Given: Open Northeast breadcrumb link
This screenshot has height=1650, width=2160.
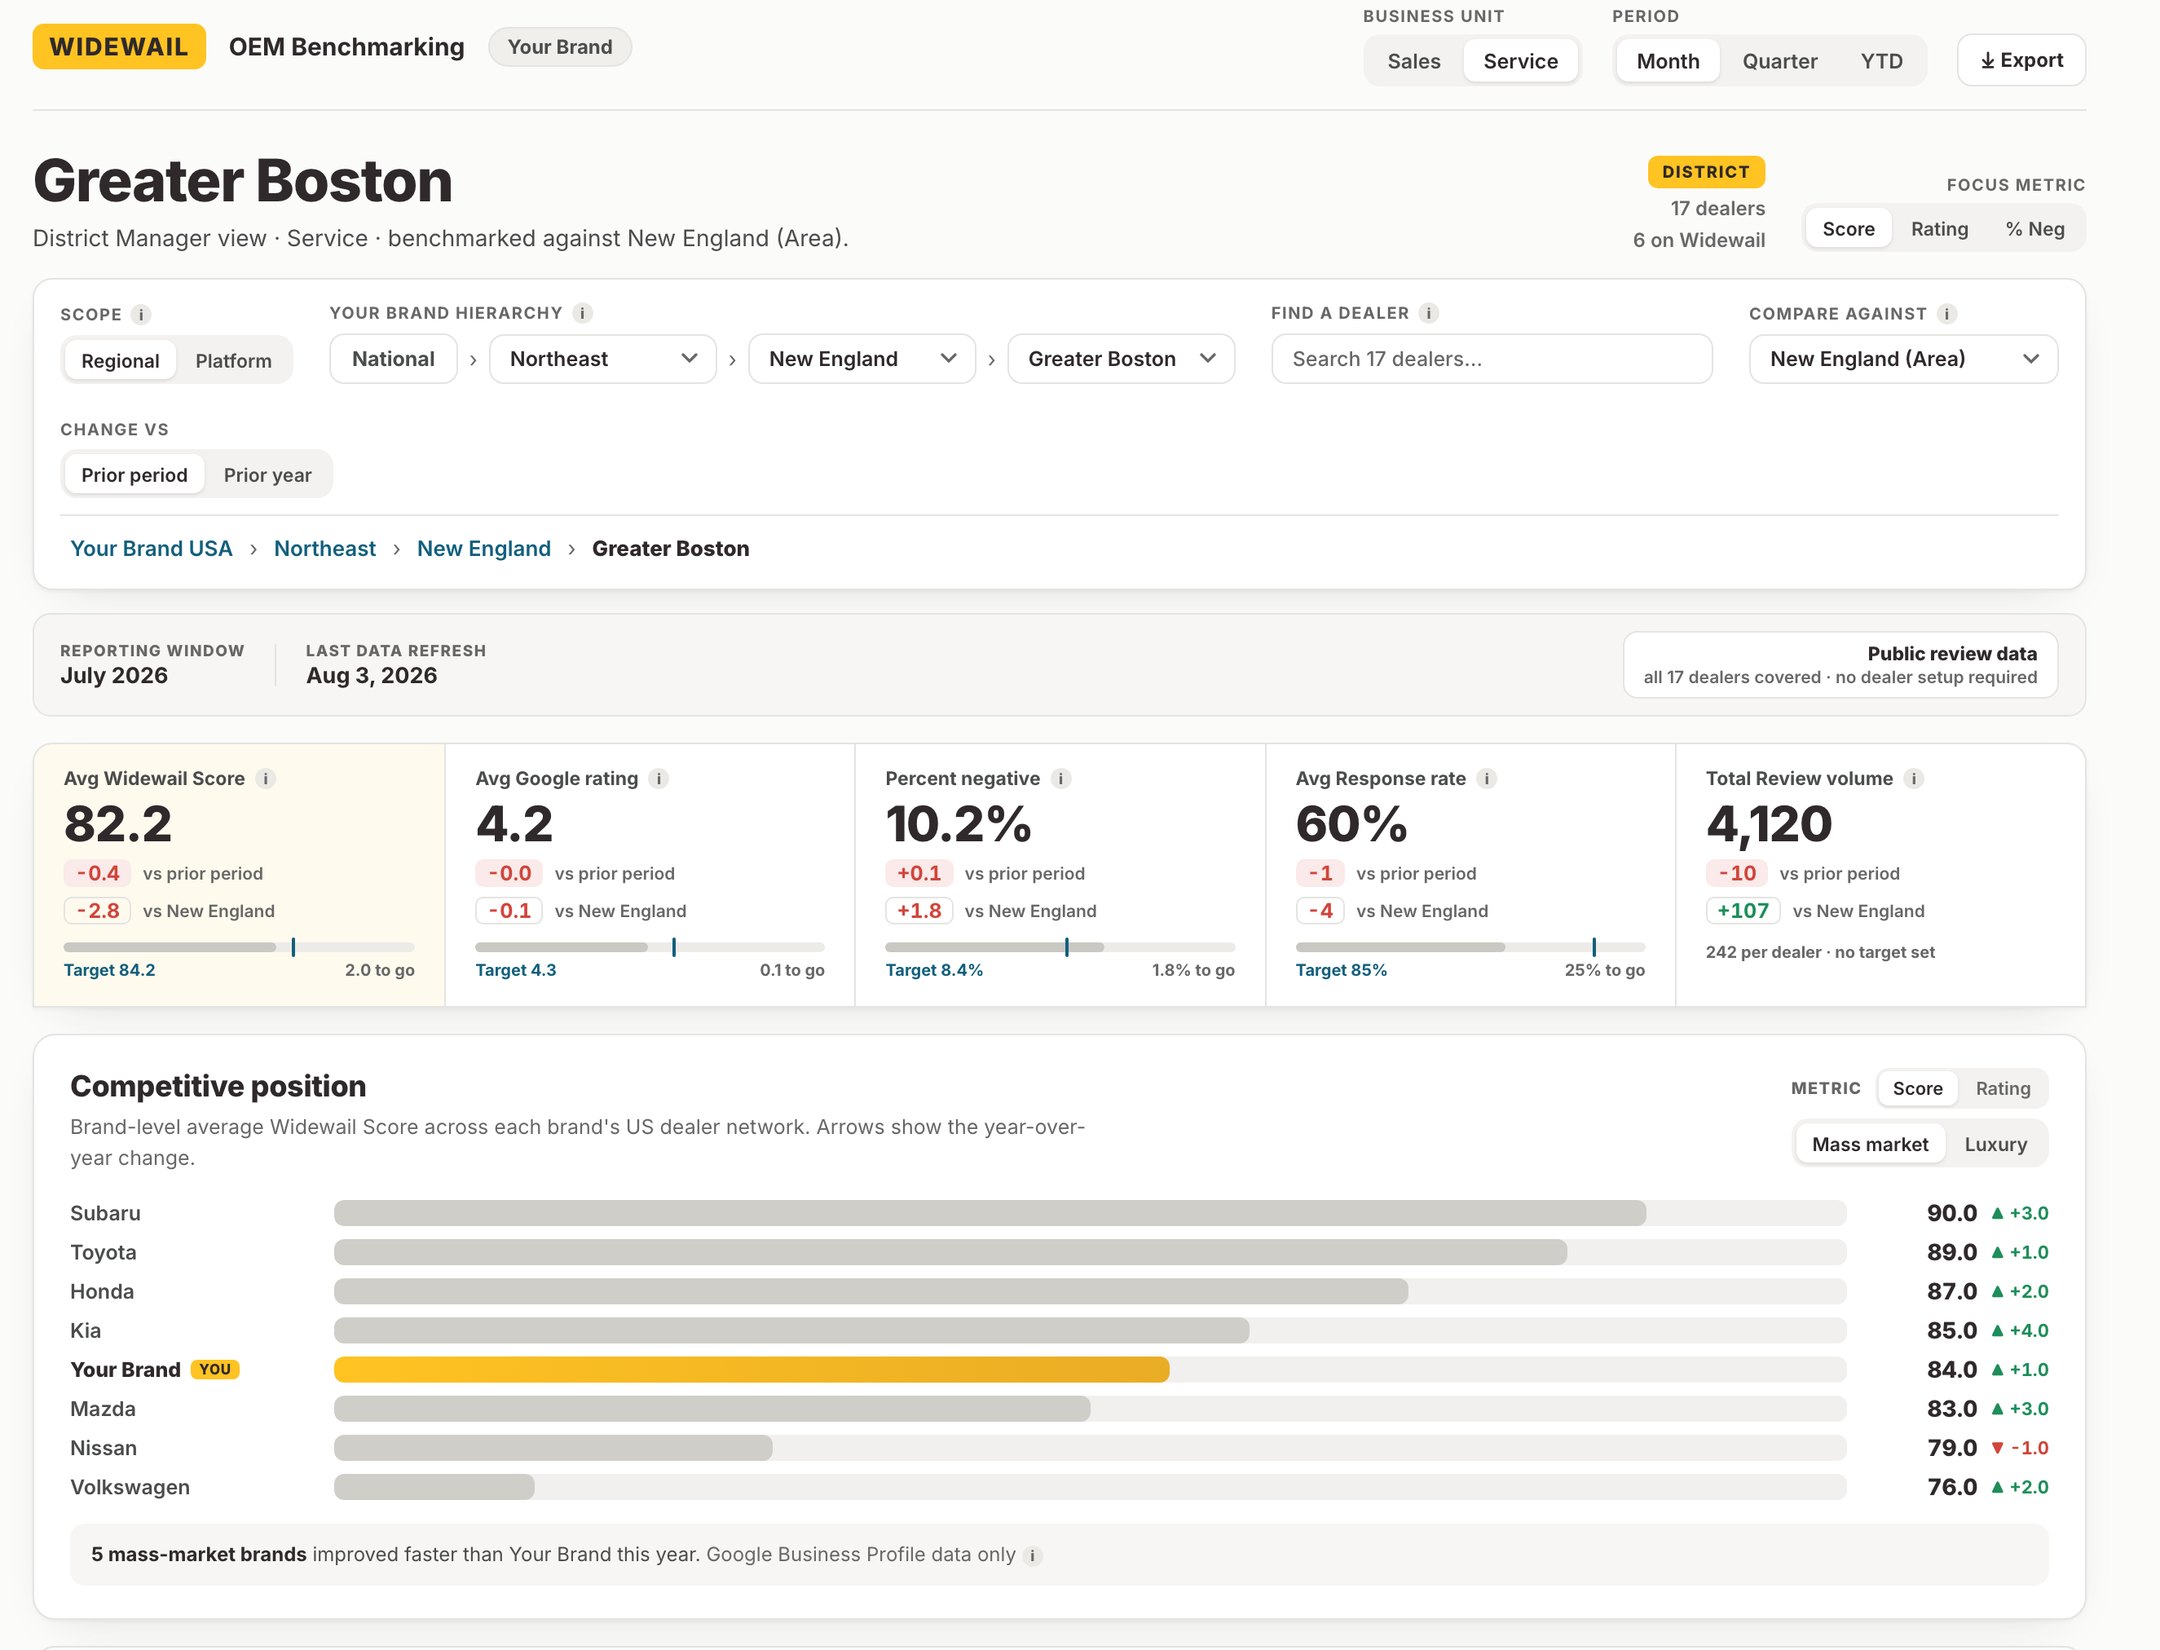Looking at the screenshot, I should [325, 548].
